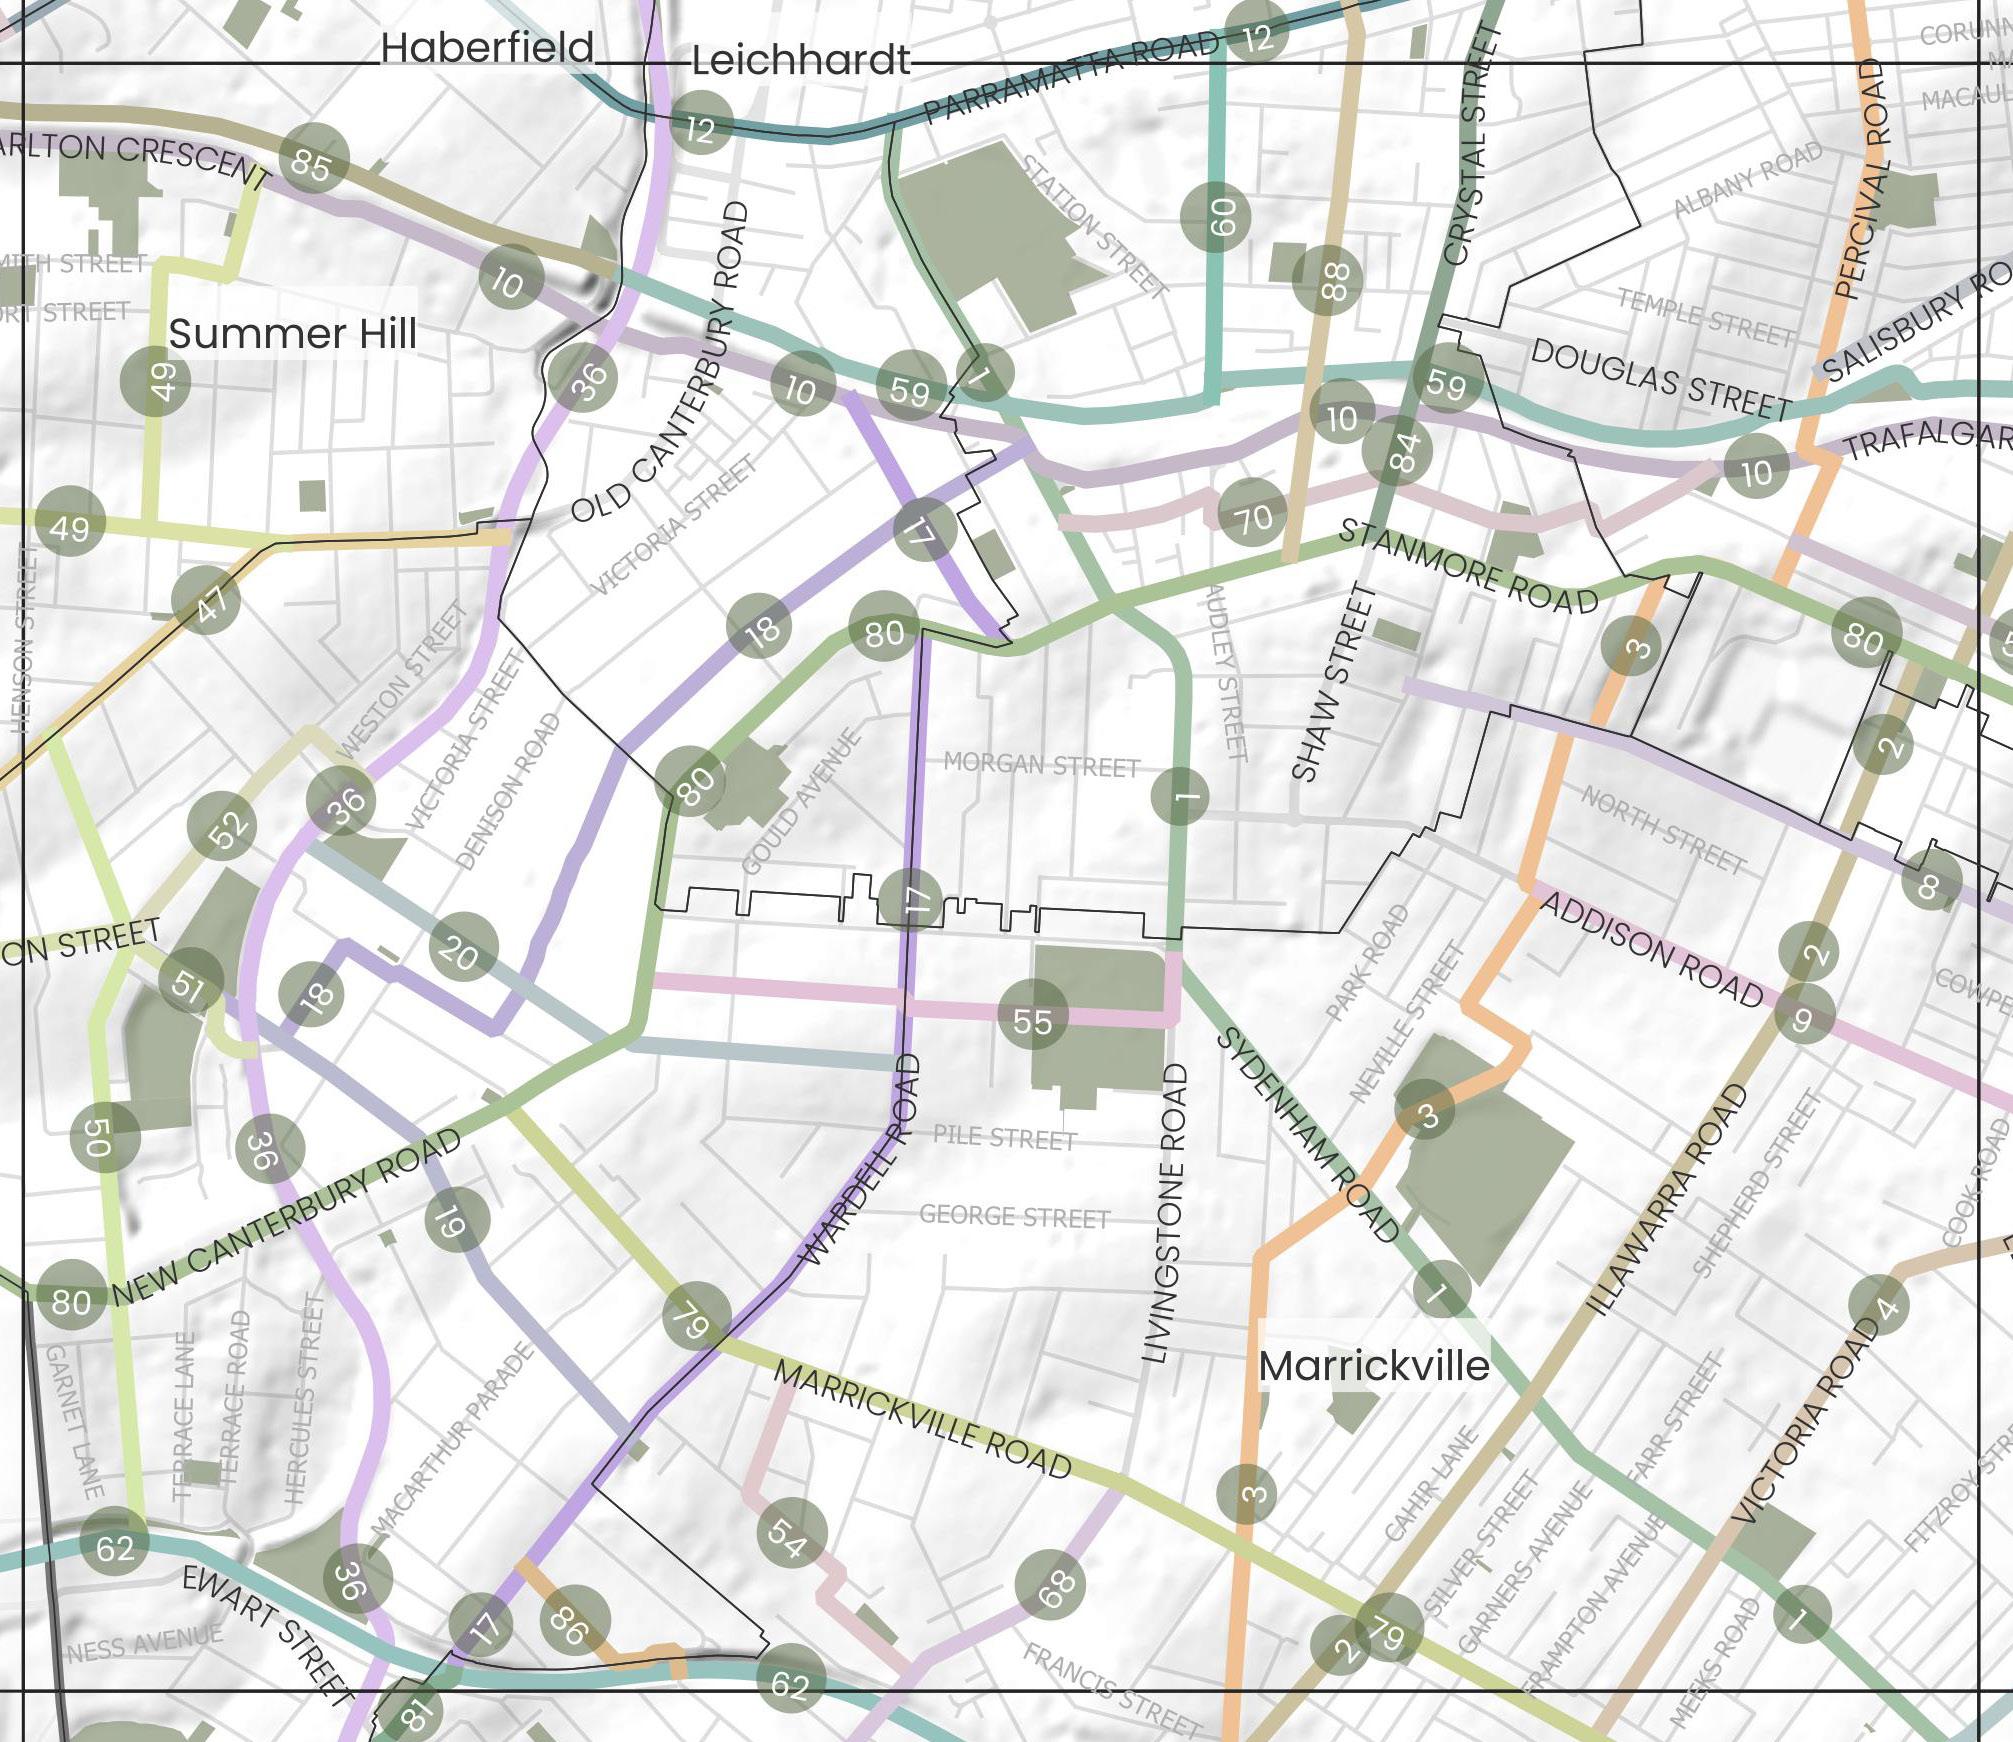Screen dimensions: 2013x1742
Task: Click the Marrickville suburb label
Action: 1374,1365
